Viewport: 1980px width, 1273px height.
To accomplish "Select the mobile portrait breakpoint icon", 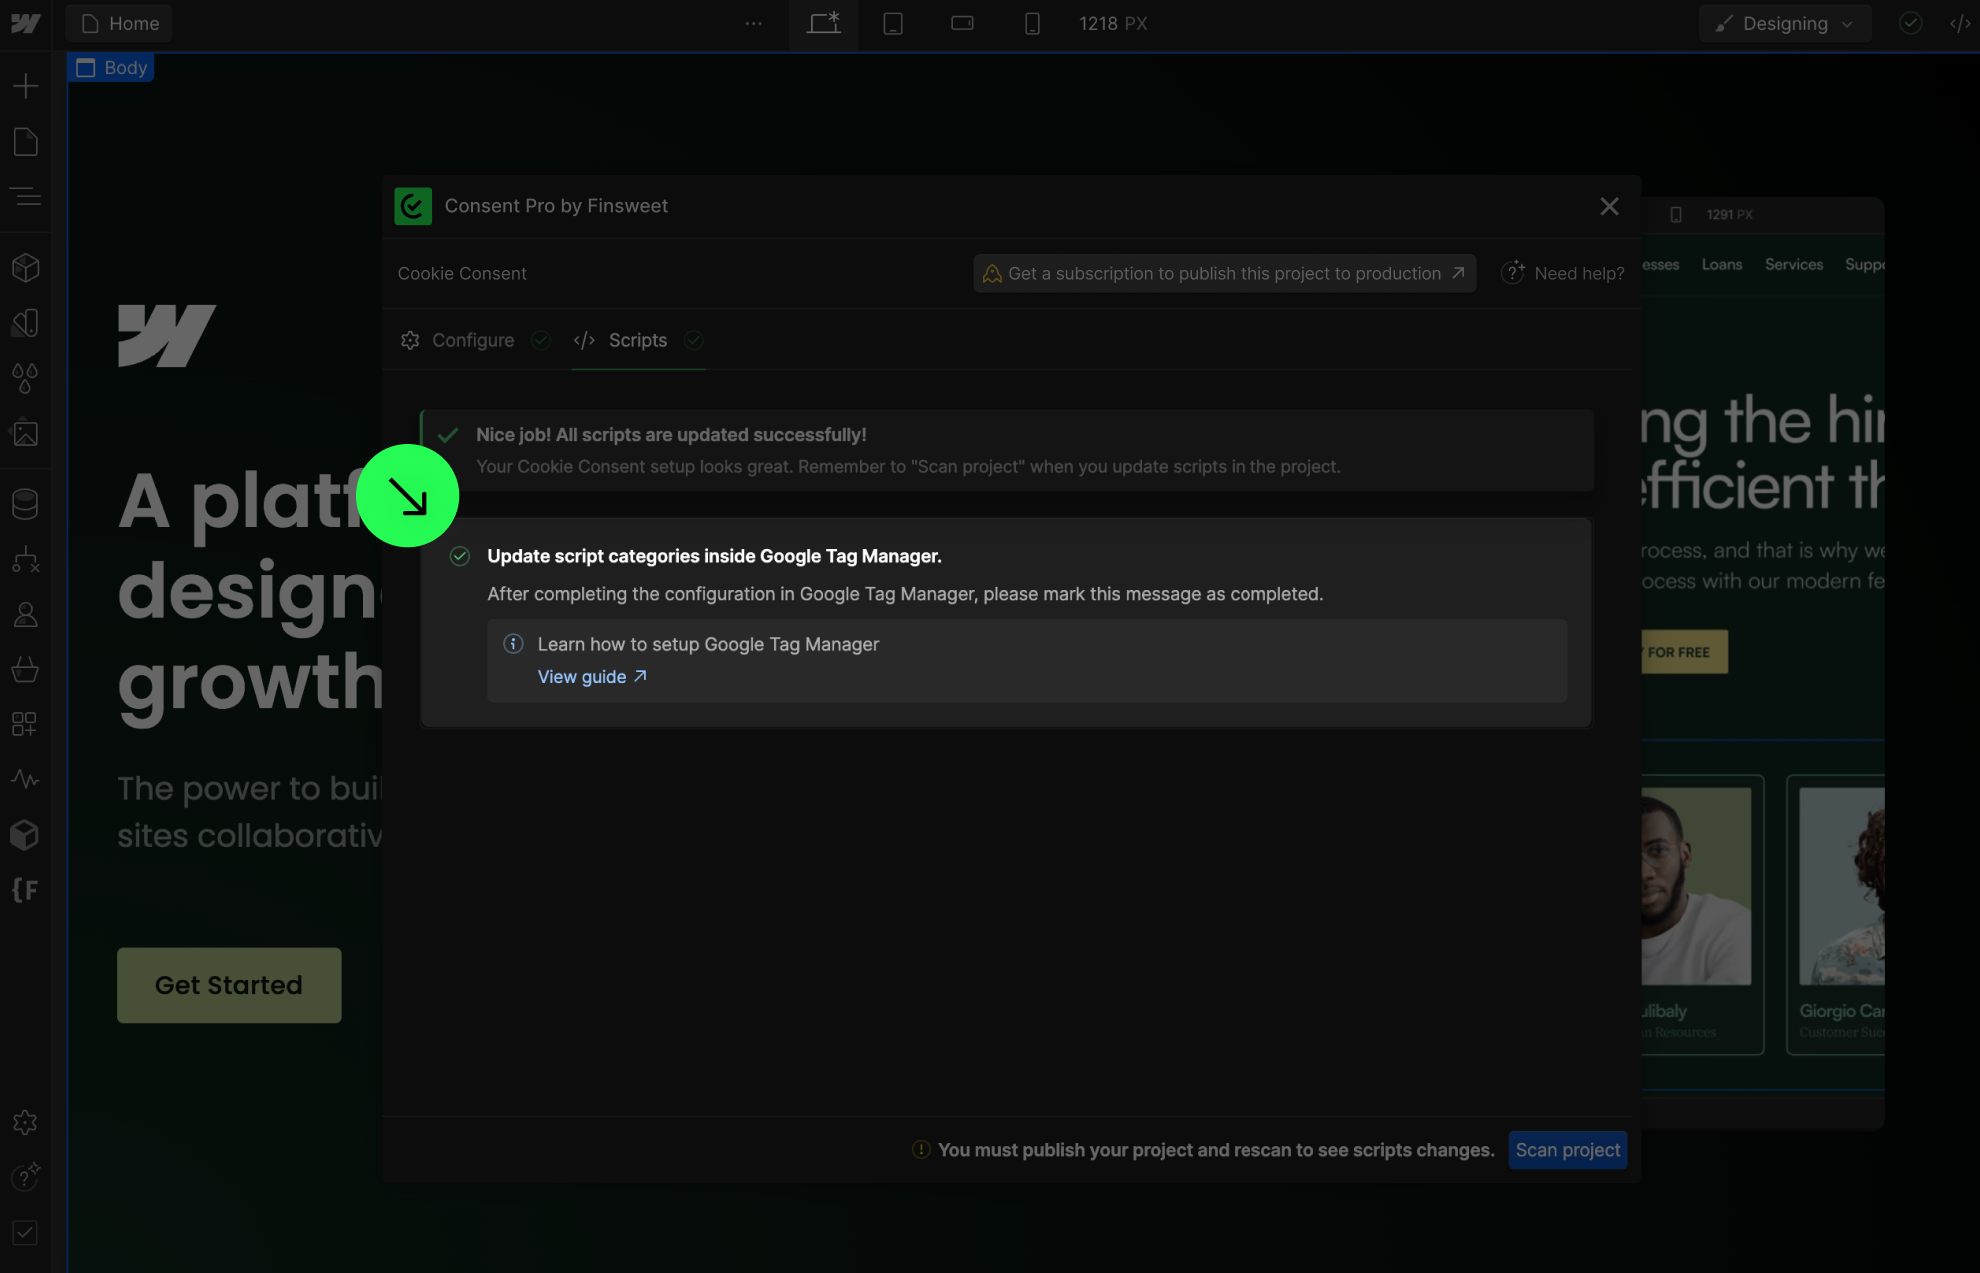I will 1032,23.
